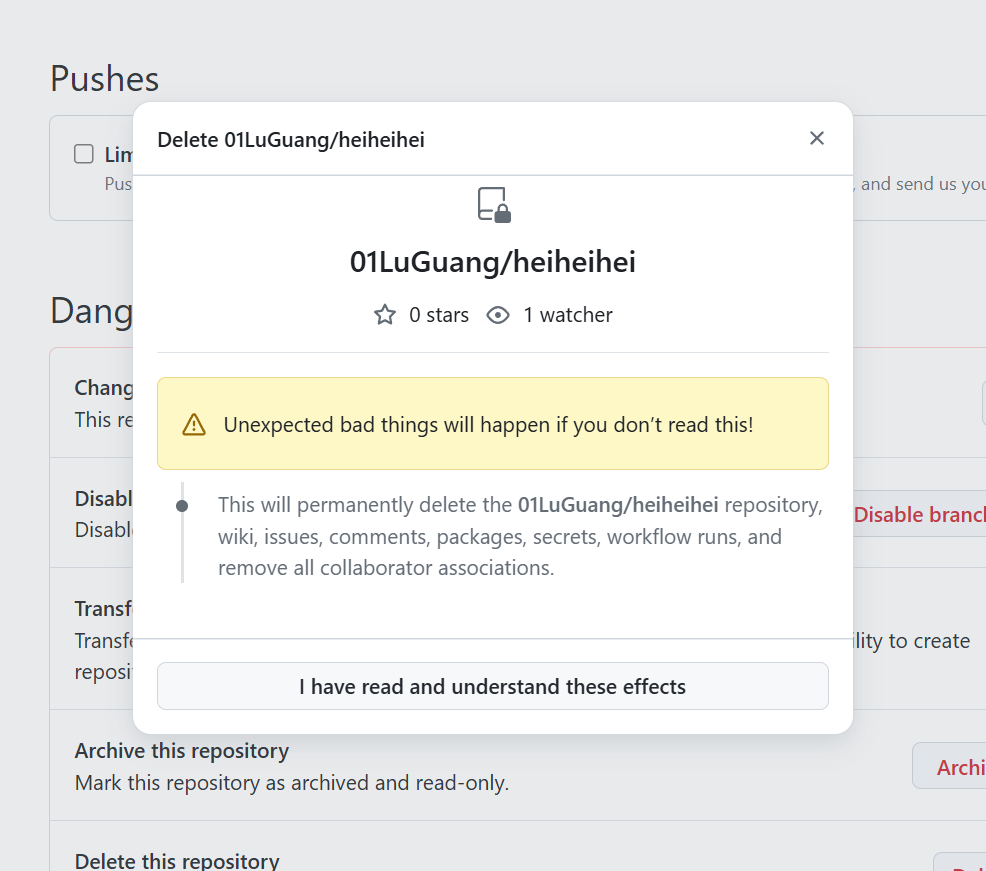Click the private repository lock icon
Viewport: 986px width, 871px height.
(494, 204)
